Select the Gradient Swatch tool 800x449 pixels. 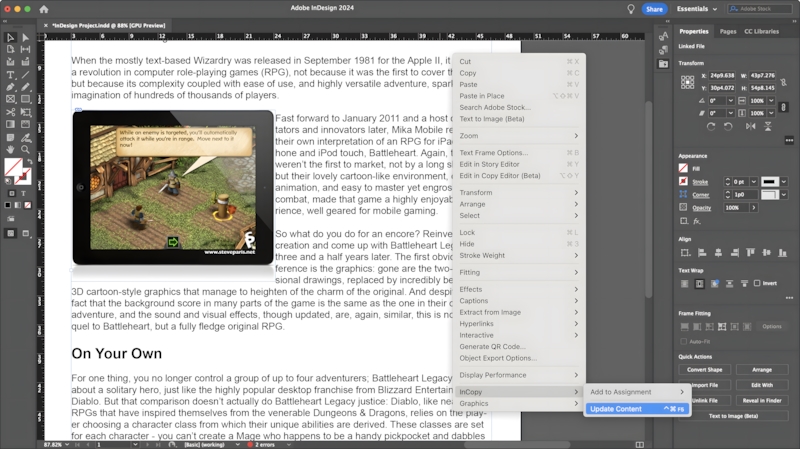(10, 124)
